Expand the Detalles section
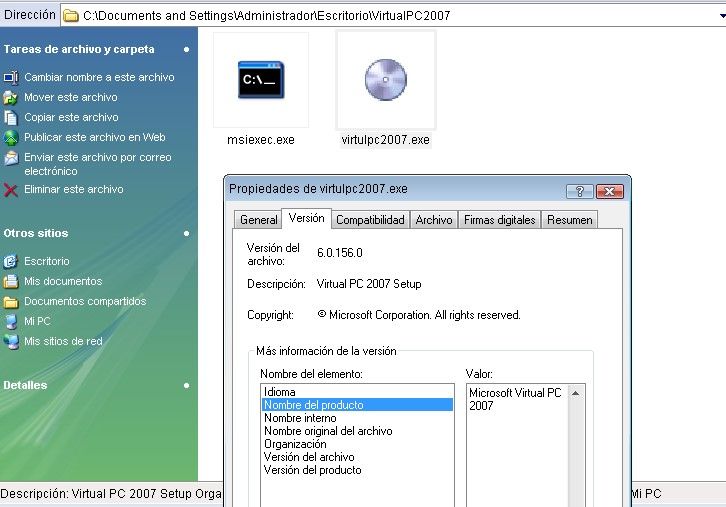726x507 pixels. [x=186, y=385]
